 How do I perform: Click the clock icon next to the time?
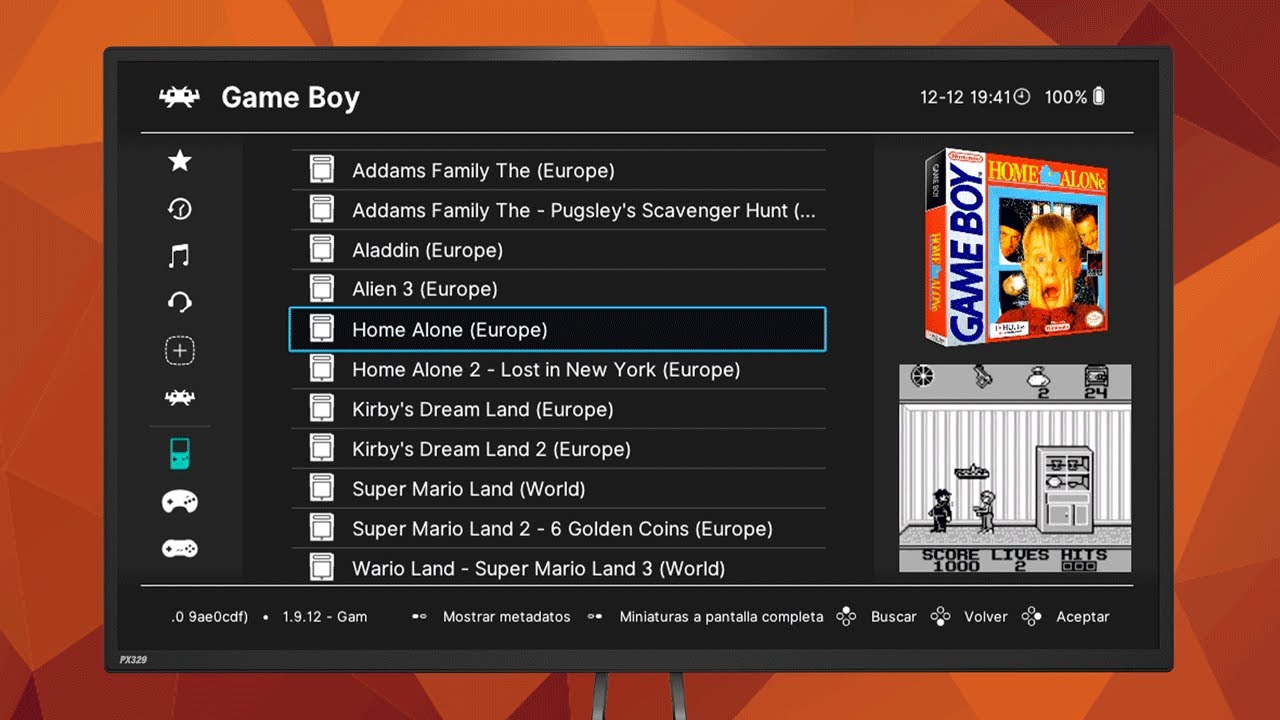coord(1021,97)
